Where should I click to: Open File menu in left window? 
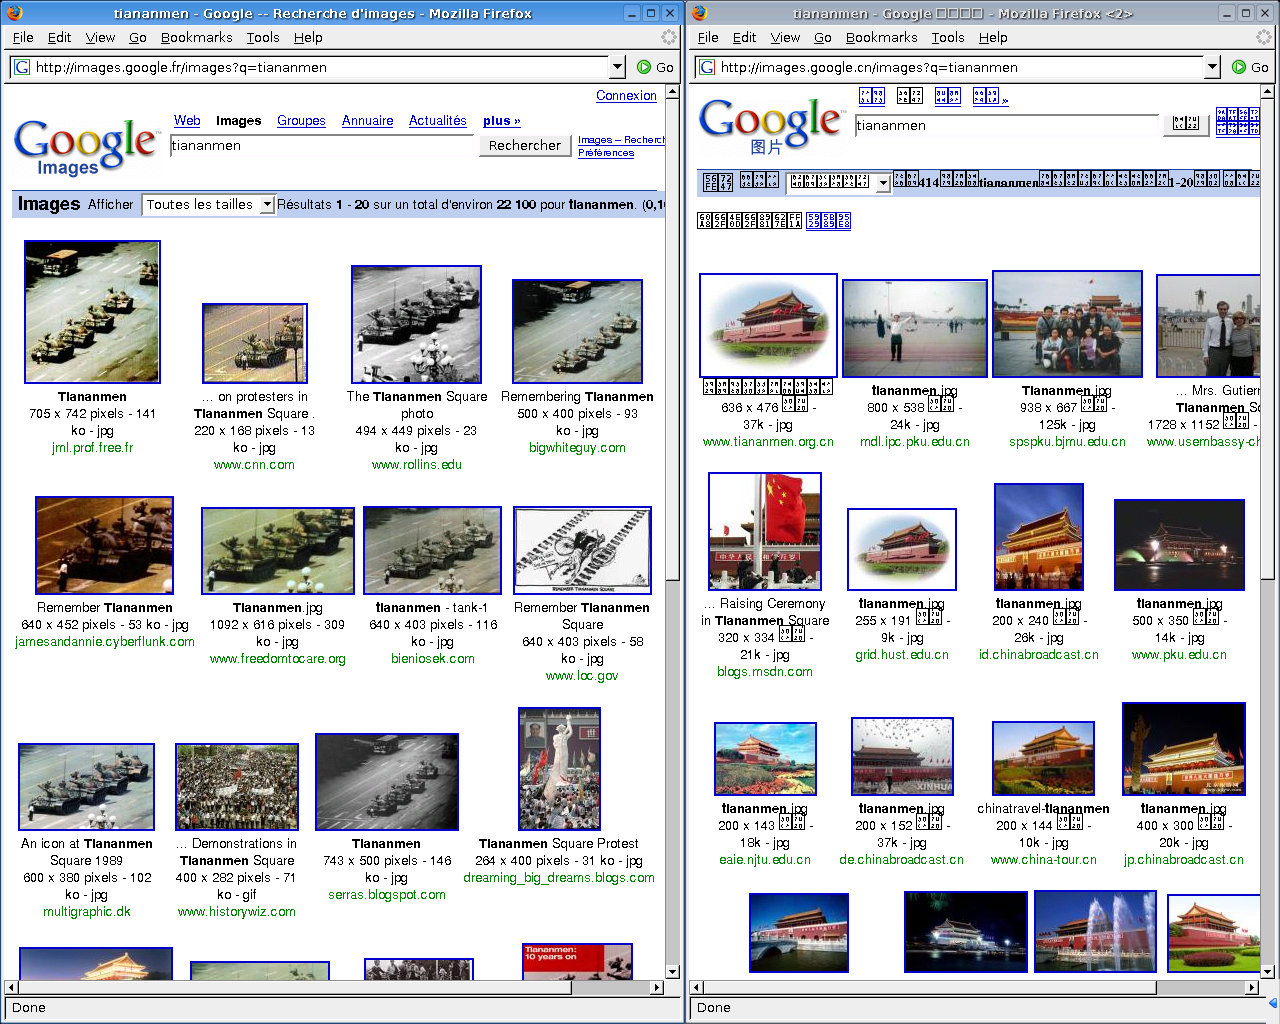point(23,37)
